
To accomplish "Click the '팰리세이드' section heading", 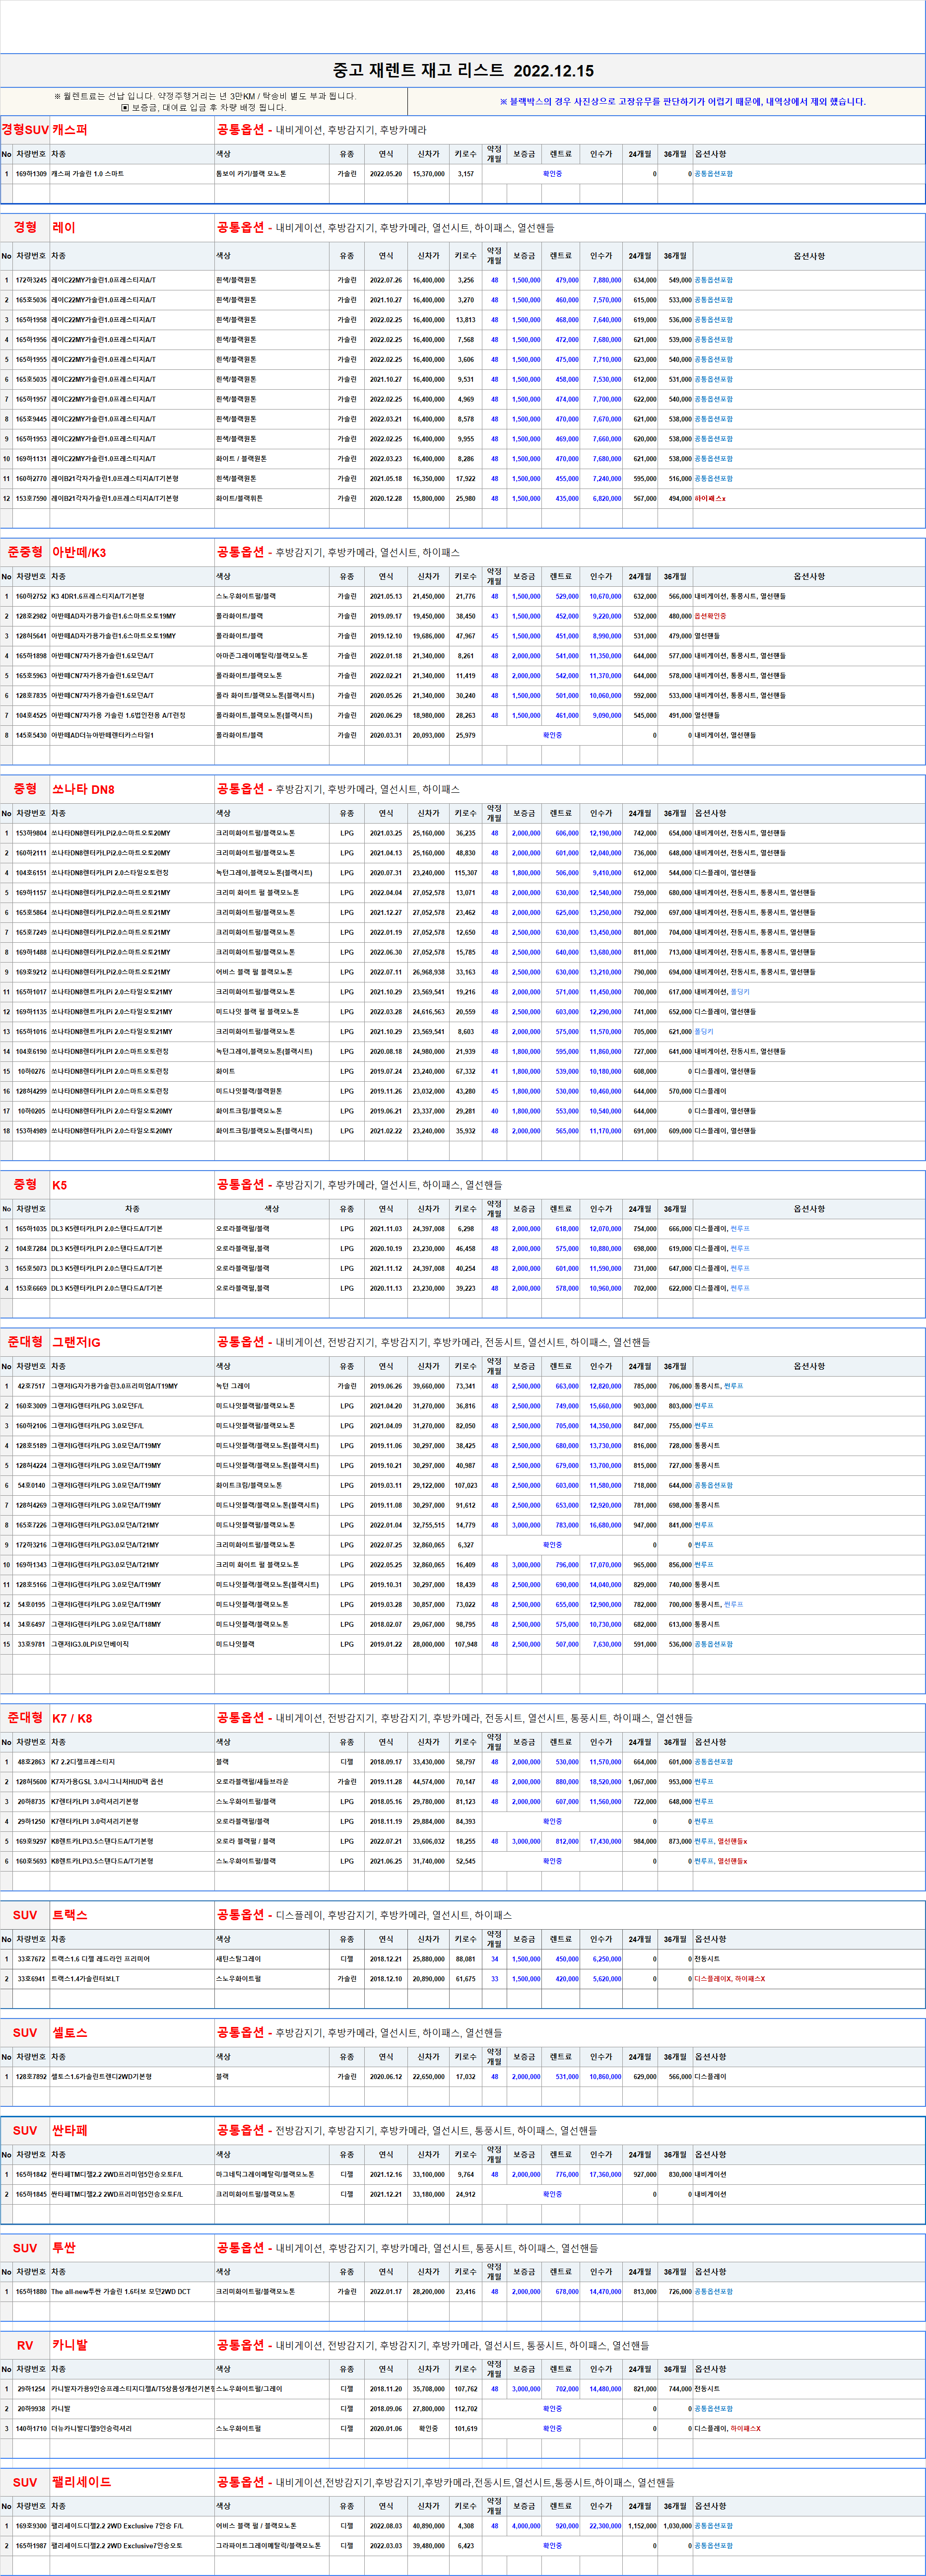I will point(82,2482).
